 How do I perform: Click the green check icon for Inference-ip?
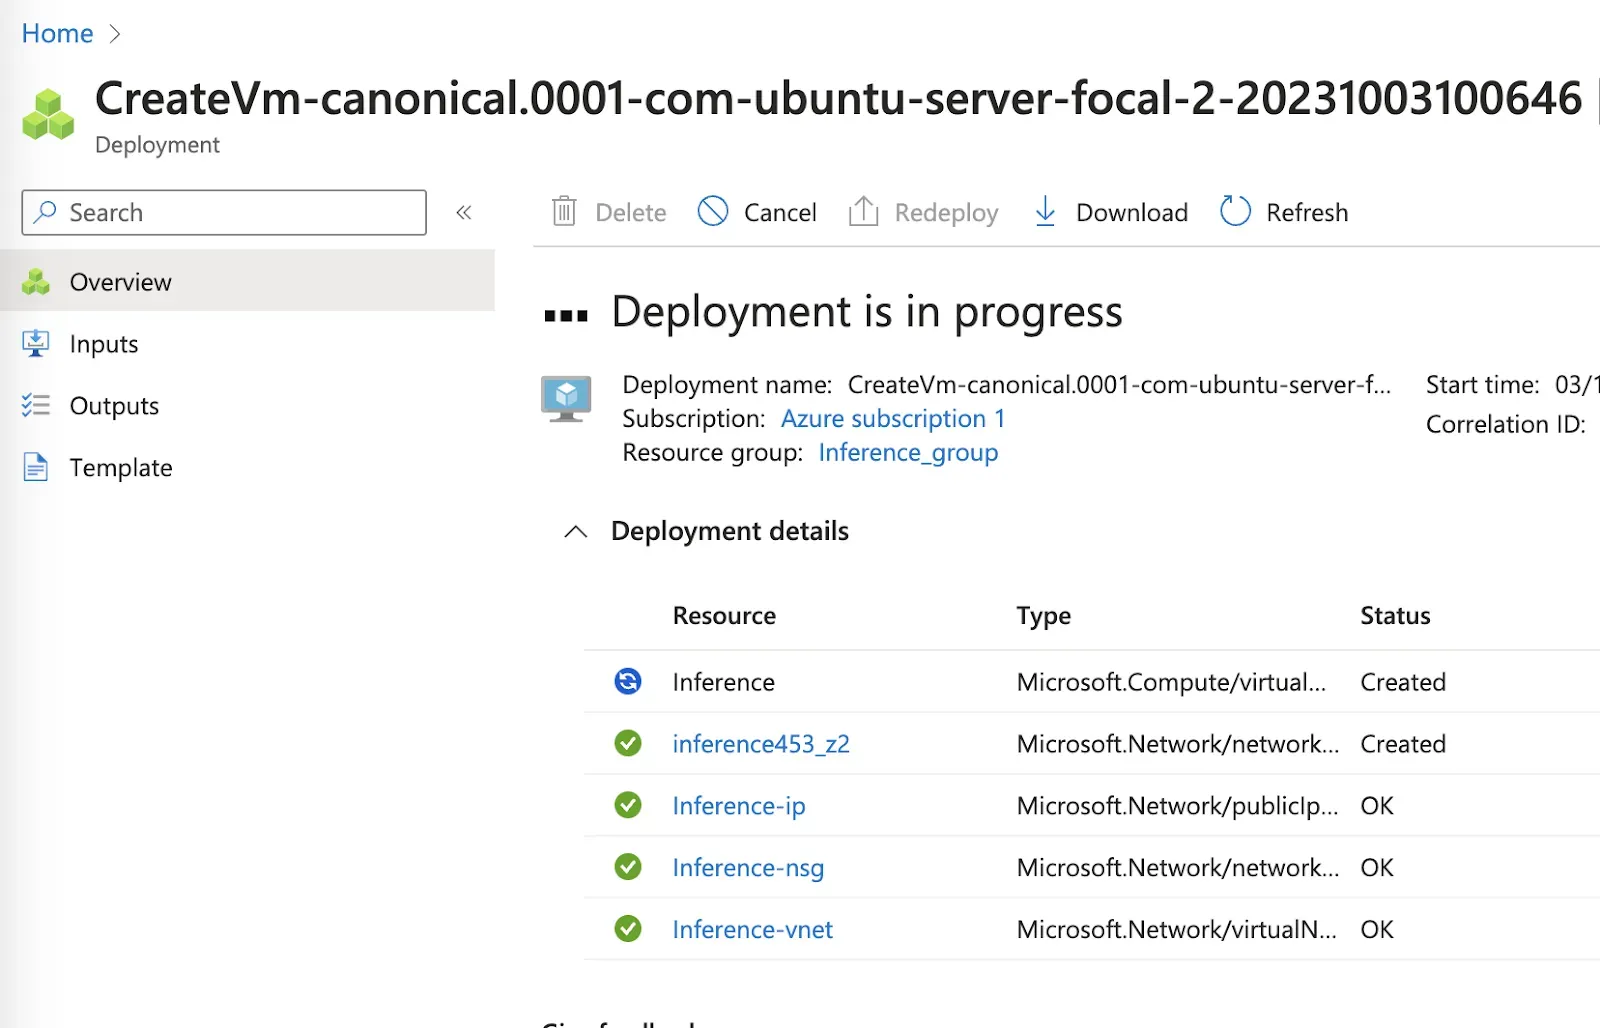628,805
